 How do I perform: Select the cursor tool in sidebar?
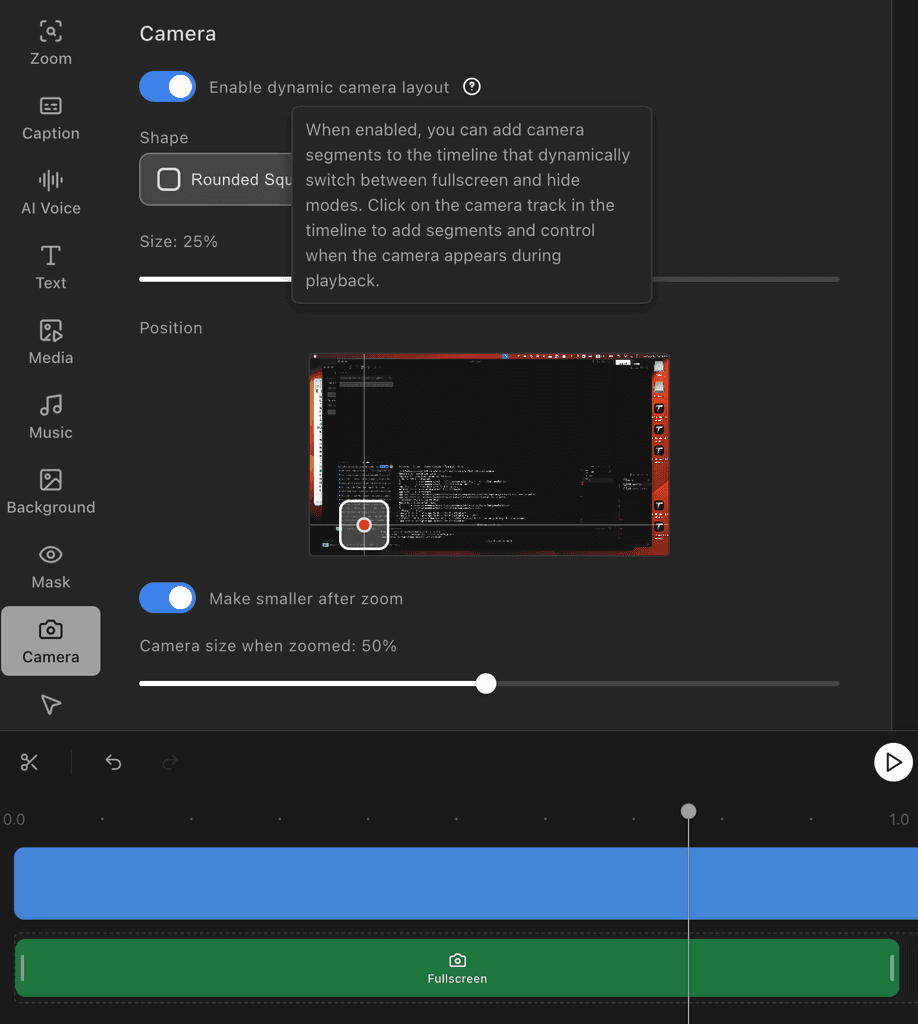click(51, 706)
